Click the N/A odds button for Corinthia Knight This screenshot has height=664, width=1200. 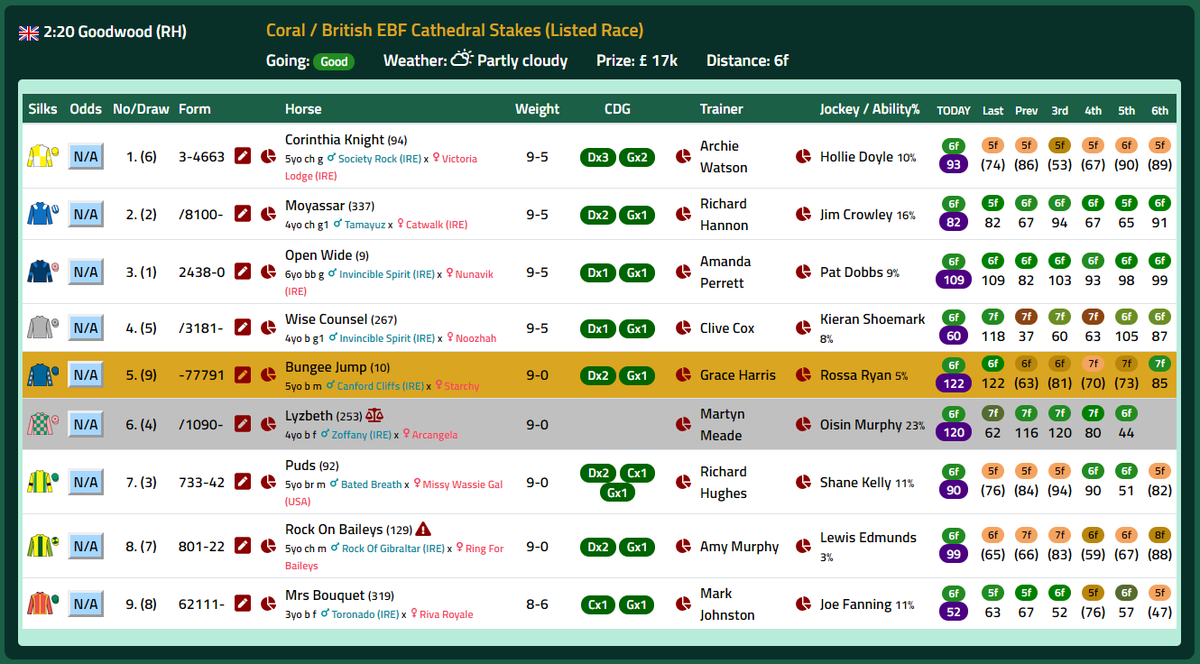pyautogui.click(x=86, y=156)
